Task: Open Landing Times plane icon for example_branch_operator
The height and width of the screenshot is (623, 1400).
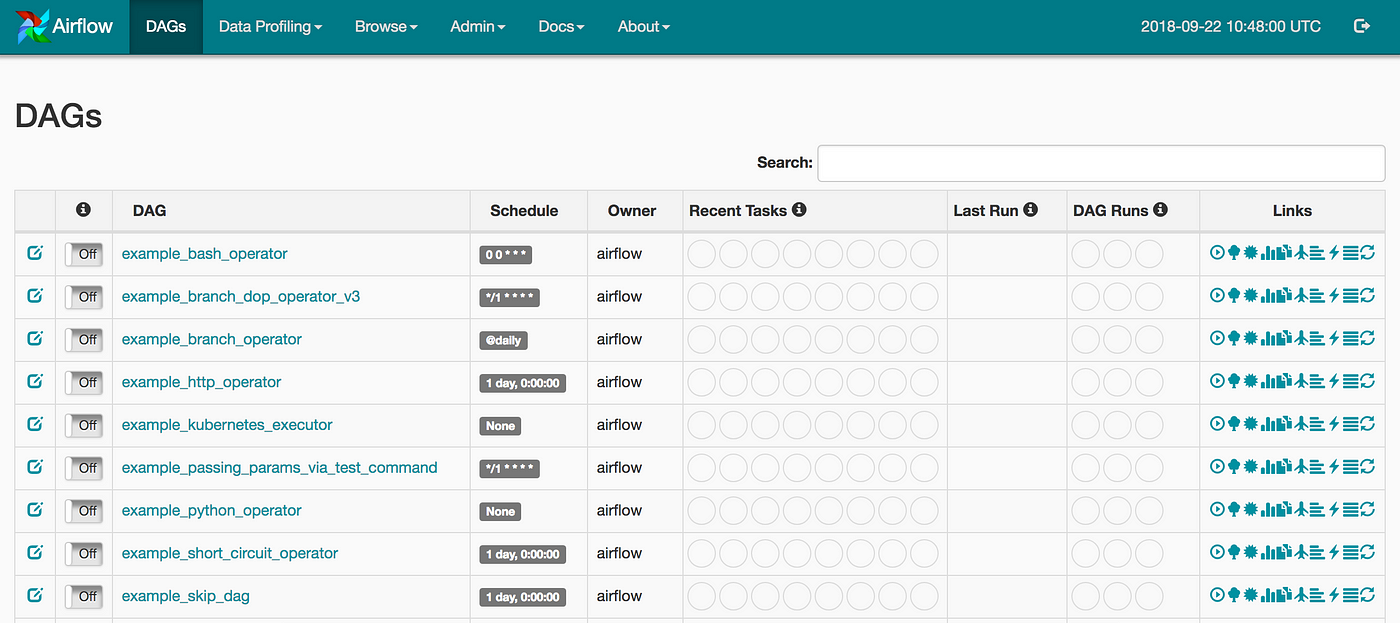Action: pos(1301,339)
